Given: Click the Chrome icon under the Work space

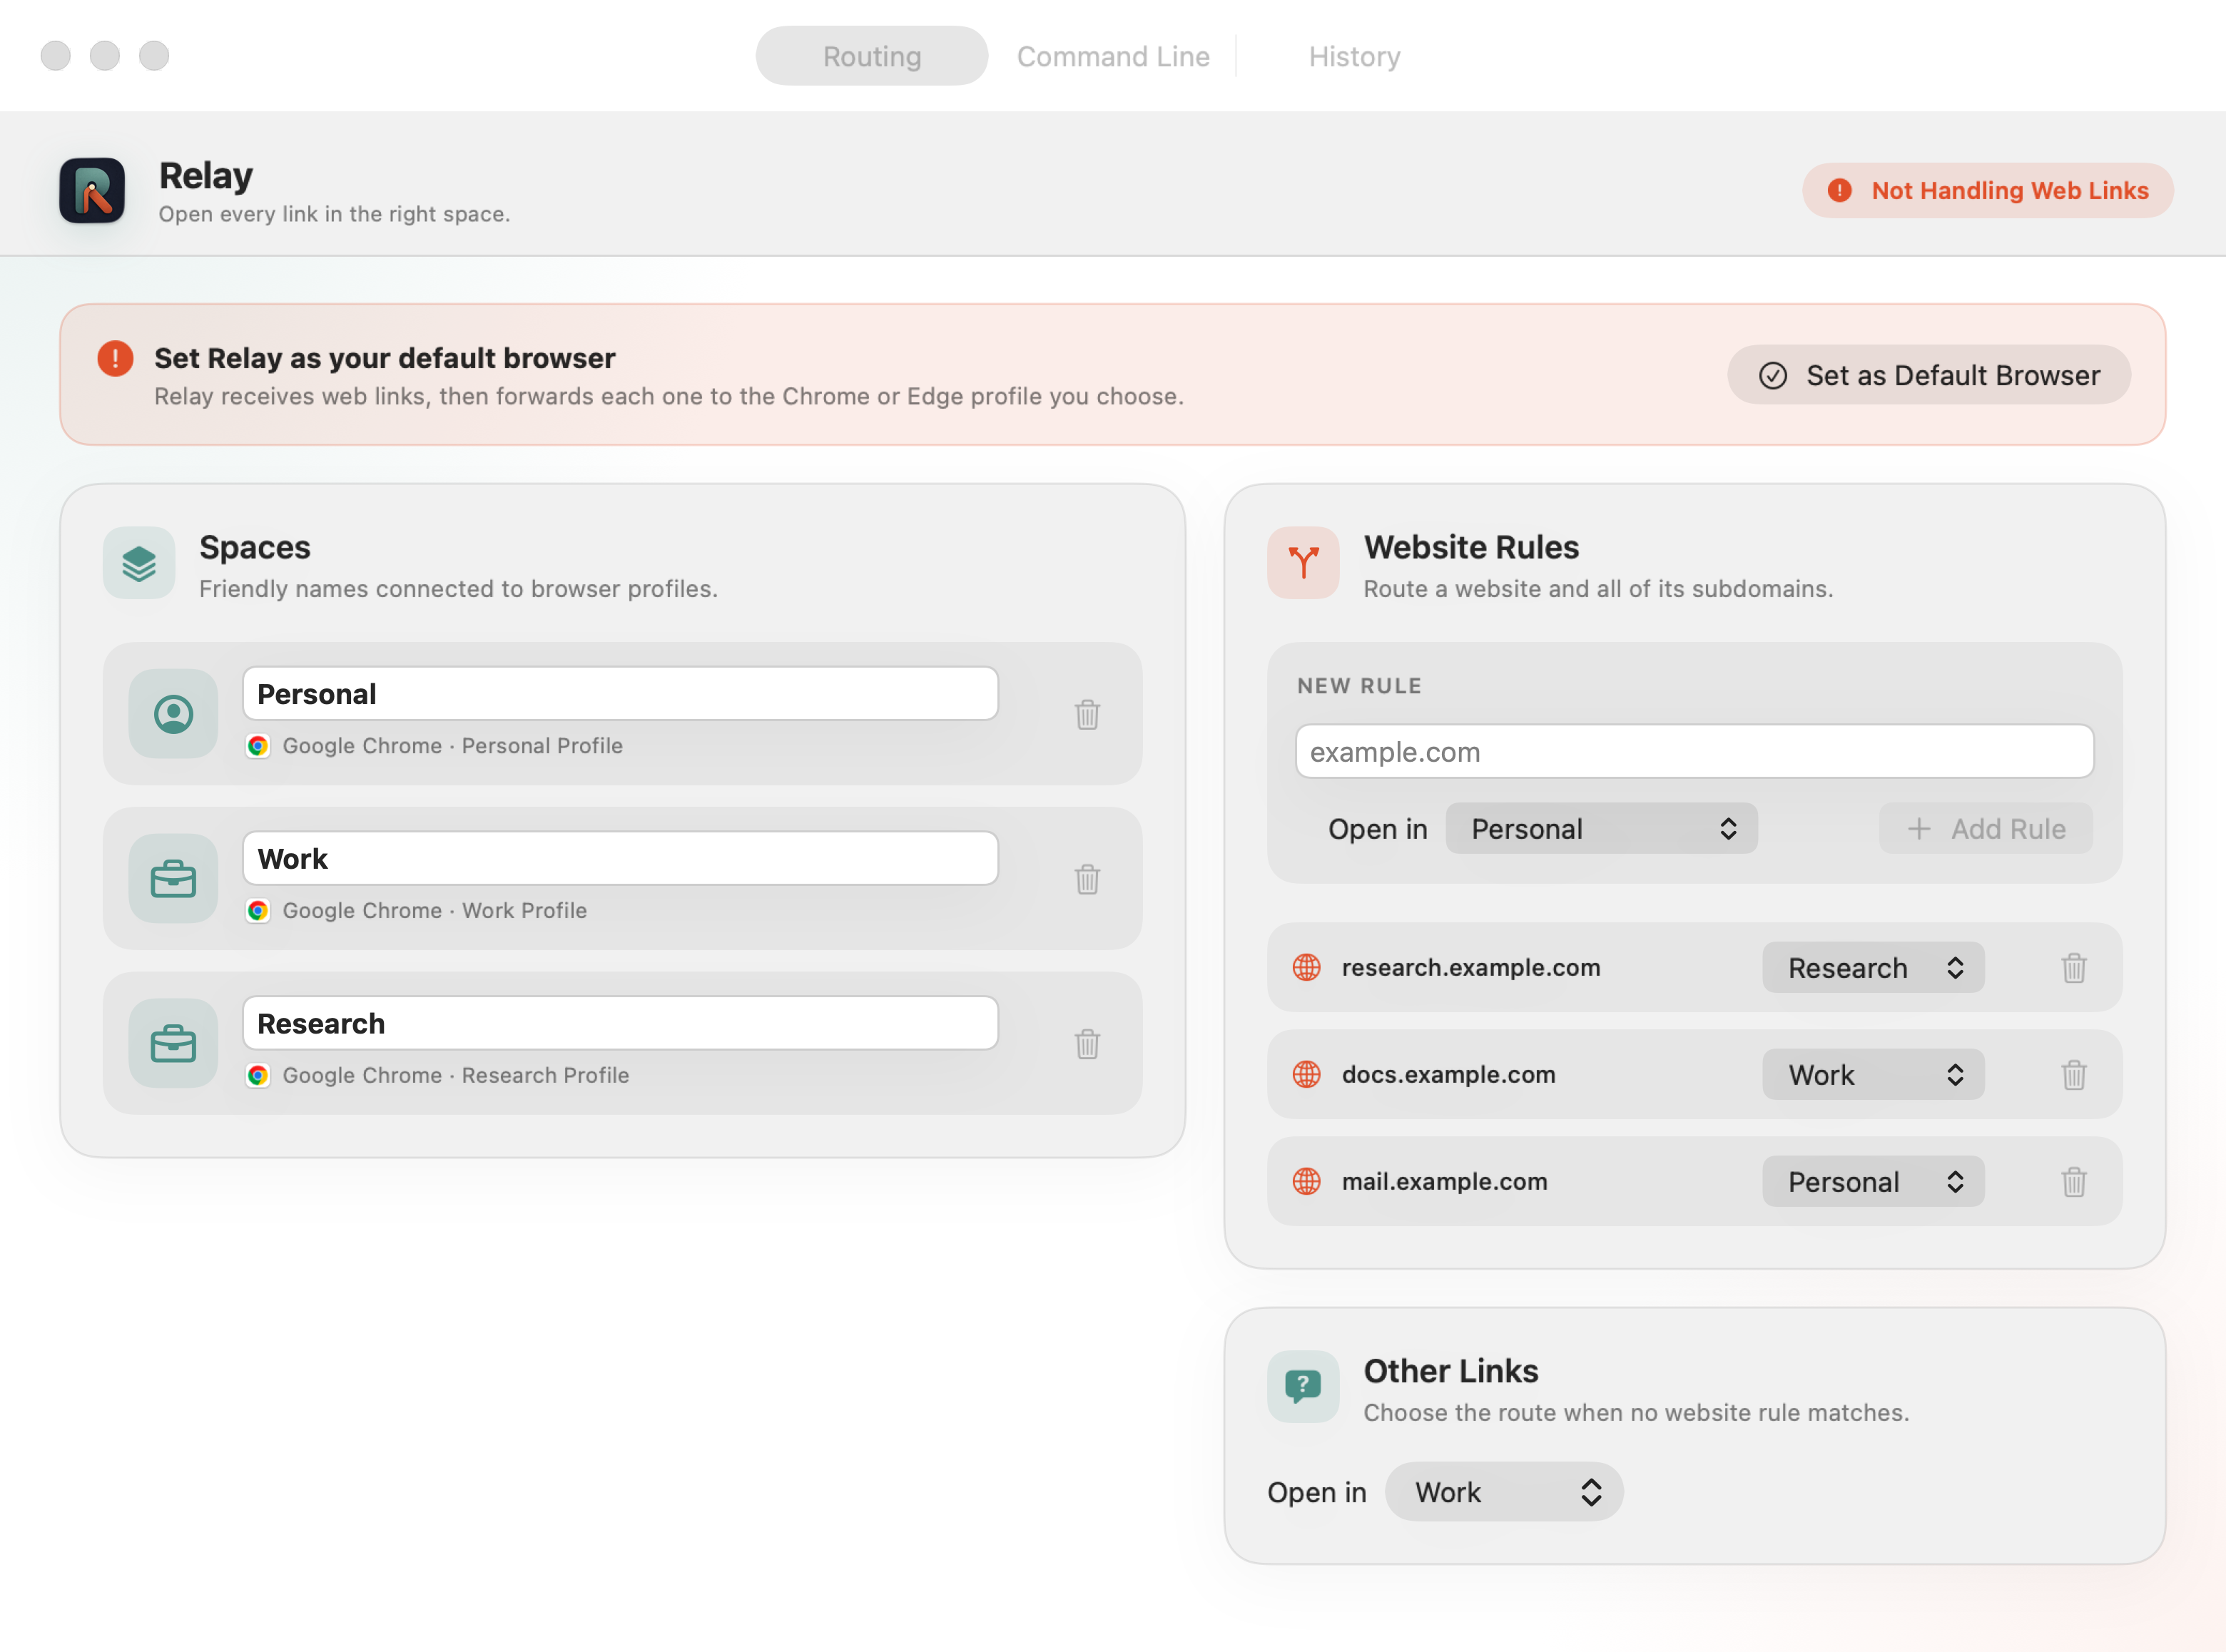Looking at the screenshot, I should coord(258,911).
